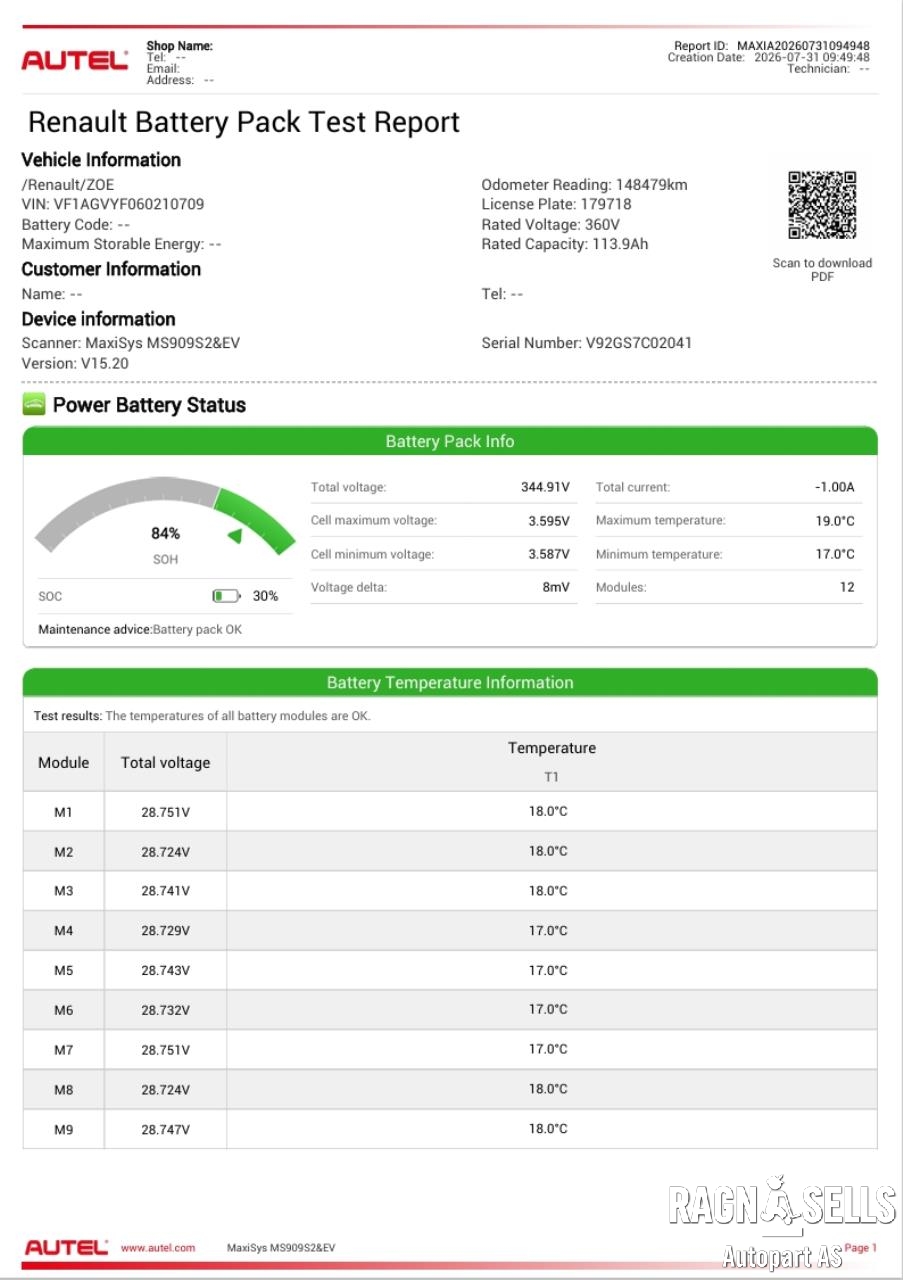
Task: Click the Creation Date 2026-07-31 09:49:48
Action: tap(769, 58)
